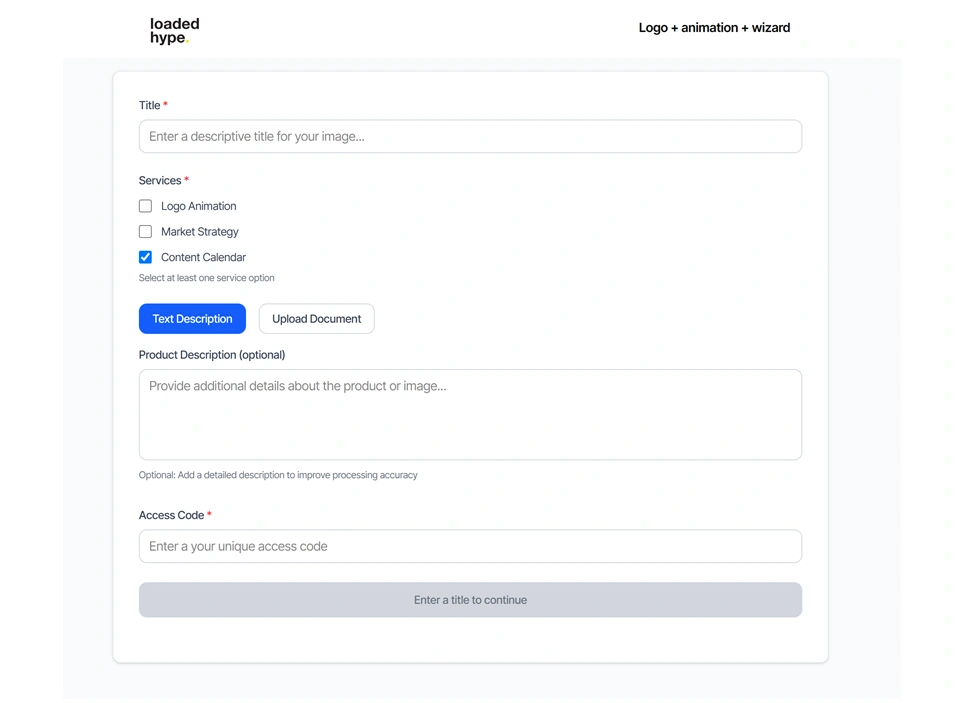Tick the Market Strategy checkbox
The image size is (965, 703).
146,232
